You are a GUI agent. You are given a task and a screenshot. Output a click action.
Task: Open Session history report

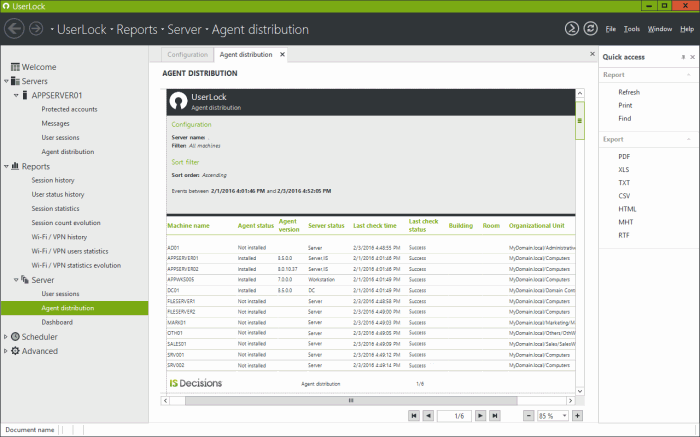(x=53, y=180)
